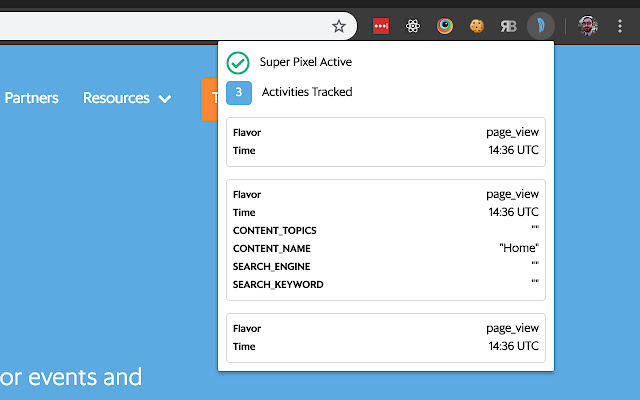Click the RB extension icon

pyautogui.click(x=509, y=26)
